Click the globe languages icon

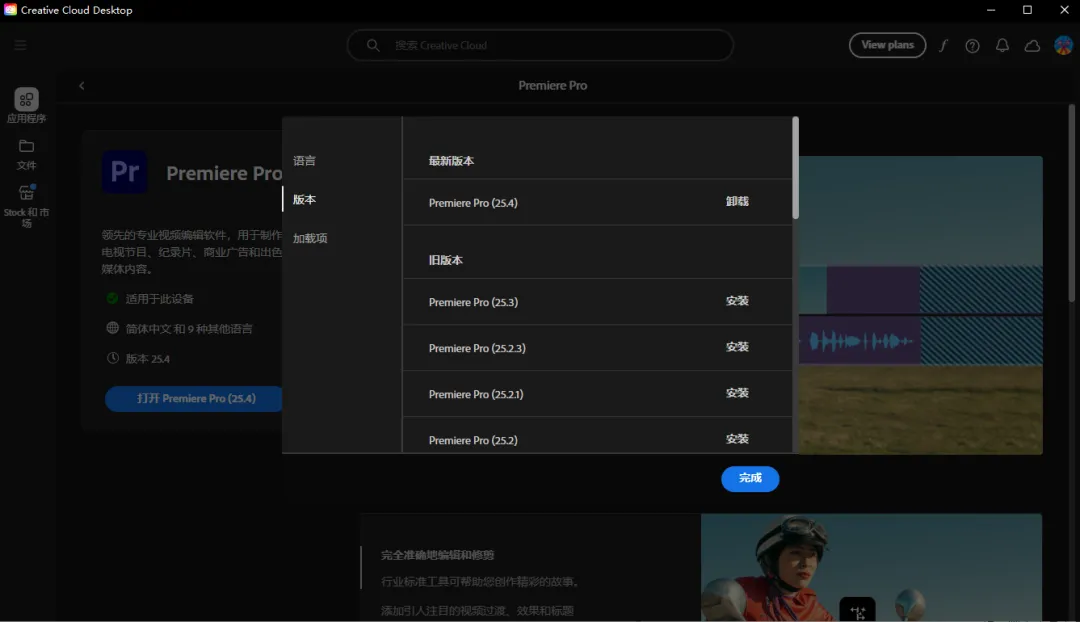click(113, 328)
